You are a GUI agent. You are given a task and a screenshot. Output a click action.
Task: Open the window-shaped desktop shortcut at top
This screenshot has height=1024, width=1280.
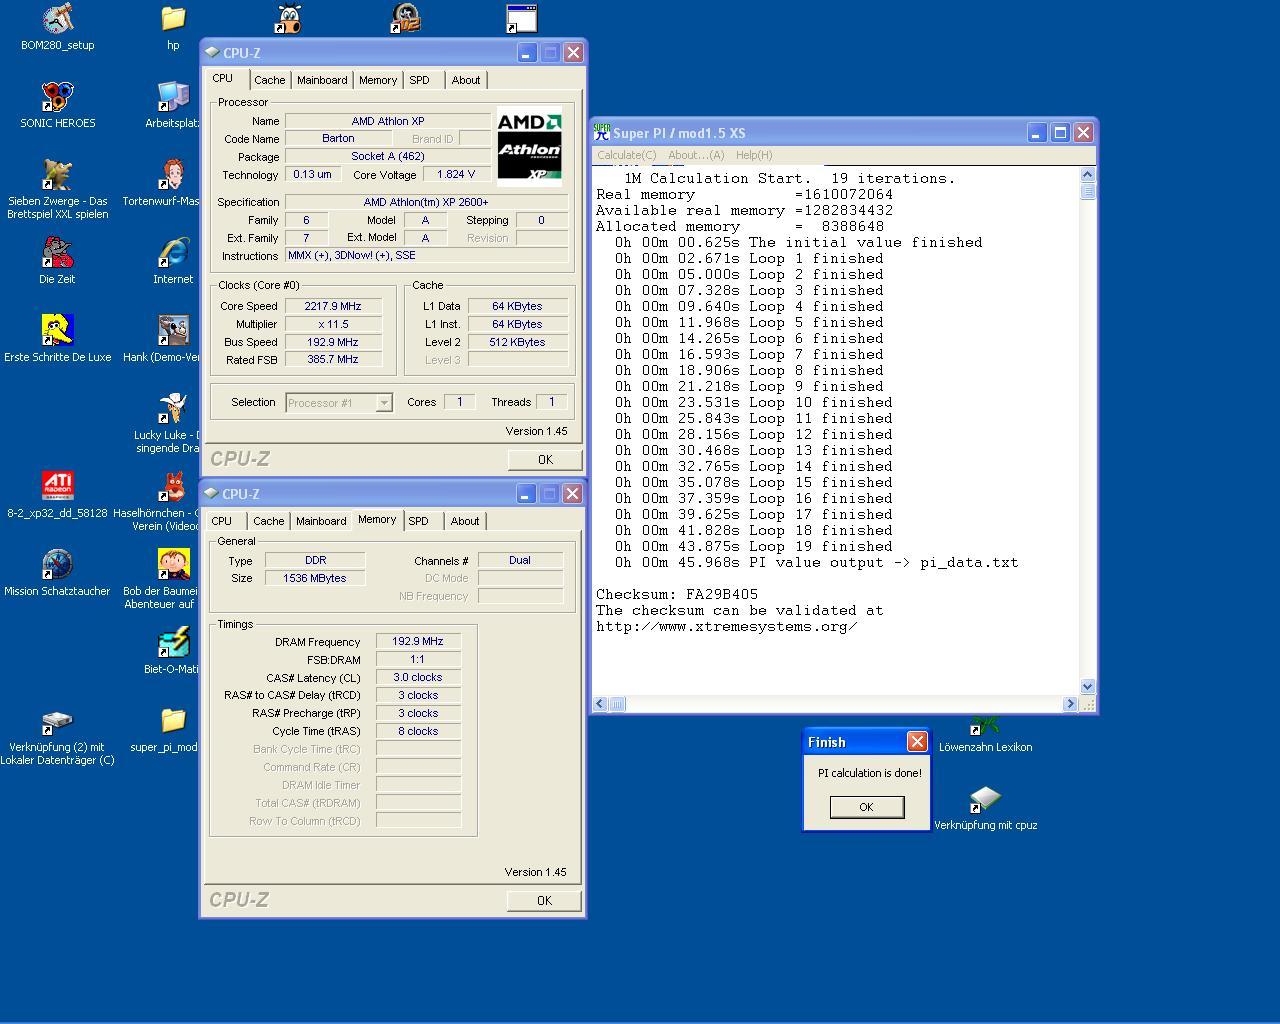[x=521, y=18]
